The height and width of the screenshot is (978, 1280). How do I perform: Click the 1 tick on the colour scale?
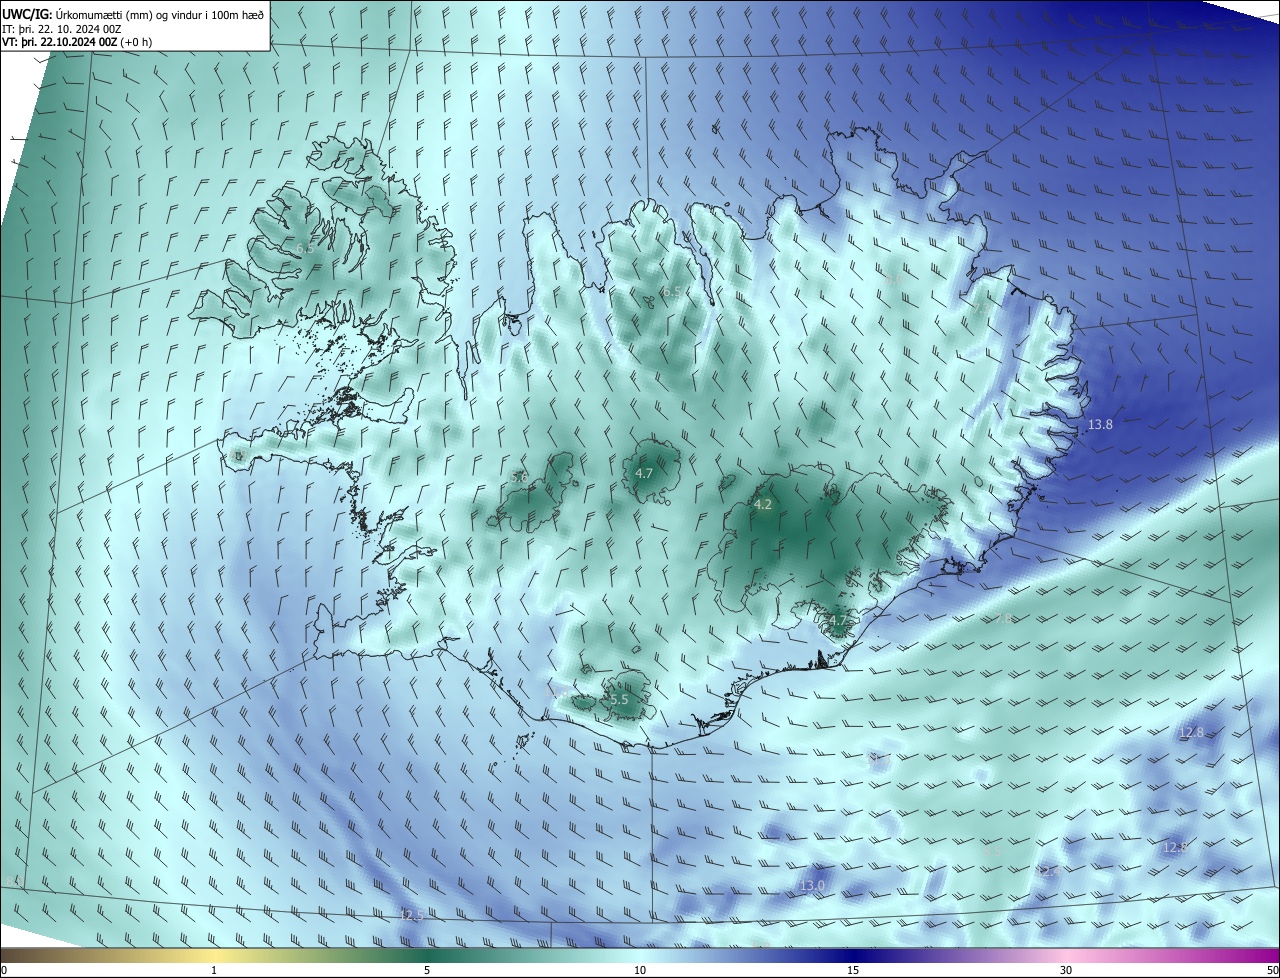214,971
